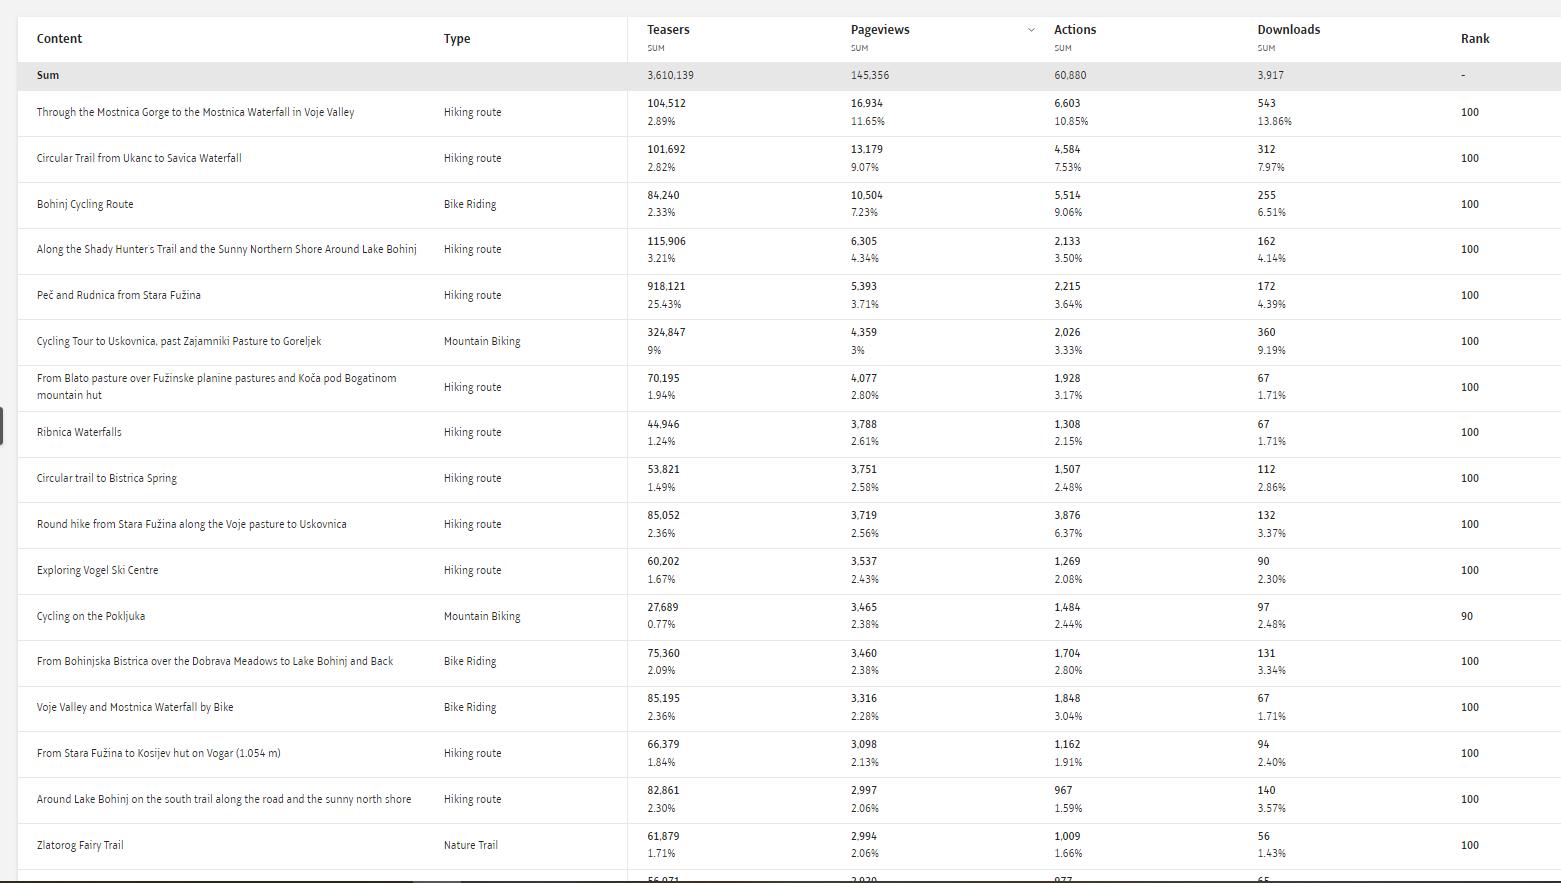Click the Pageviews column header
Image resolution: width=1561 pixels, height=883 pixels.
880,30
